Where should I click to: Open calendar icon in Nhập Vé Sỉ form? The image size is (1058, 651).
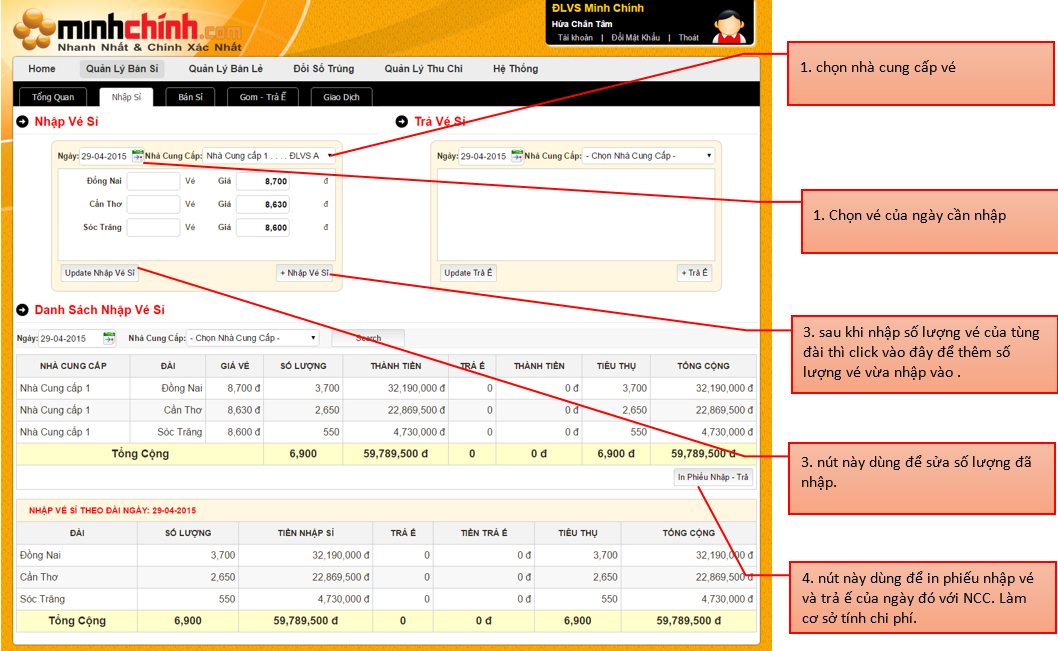coord(137,156)
